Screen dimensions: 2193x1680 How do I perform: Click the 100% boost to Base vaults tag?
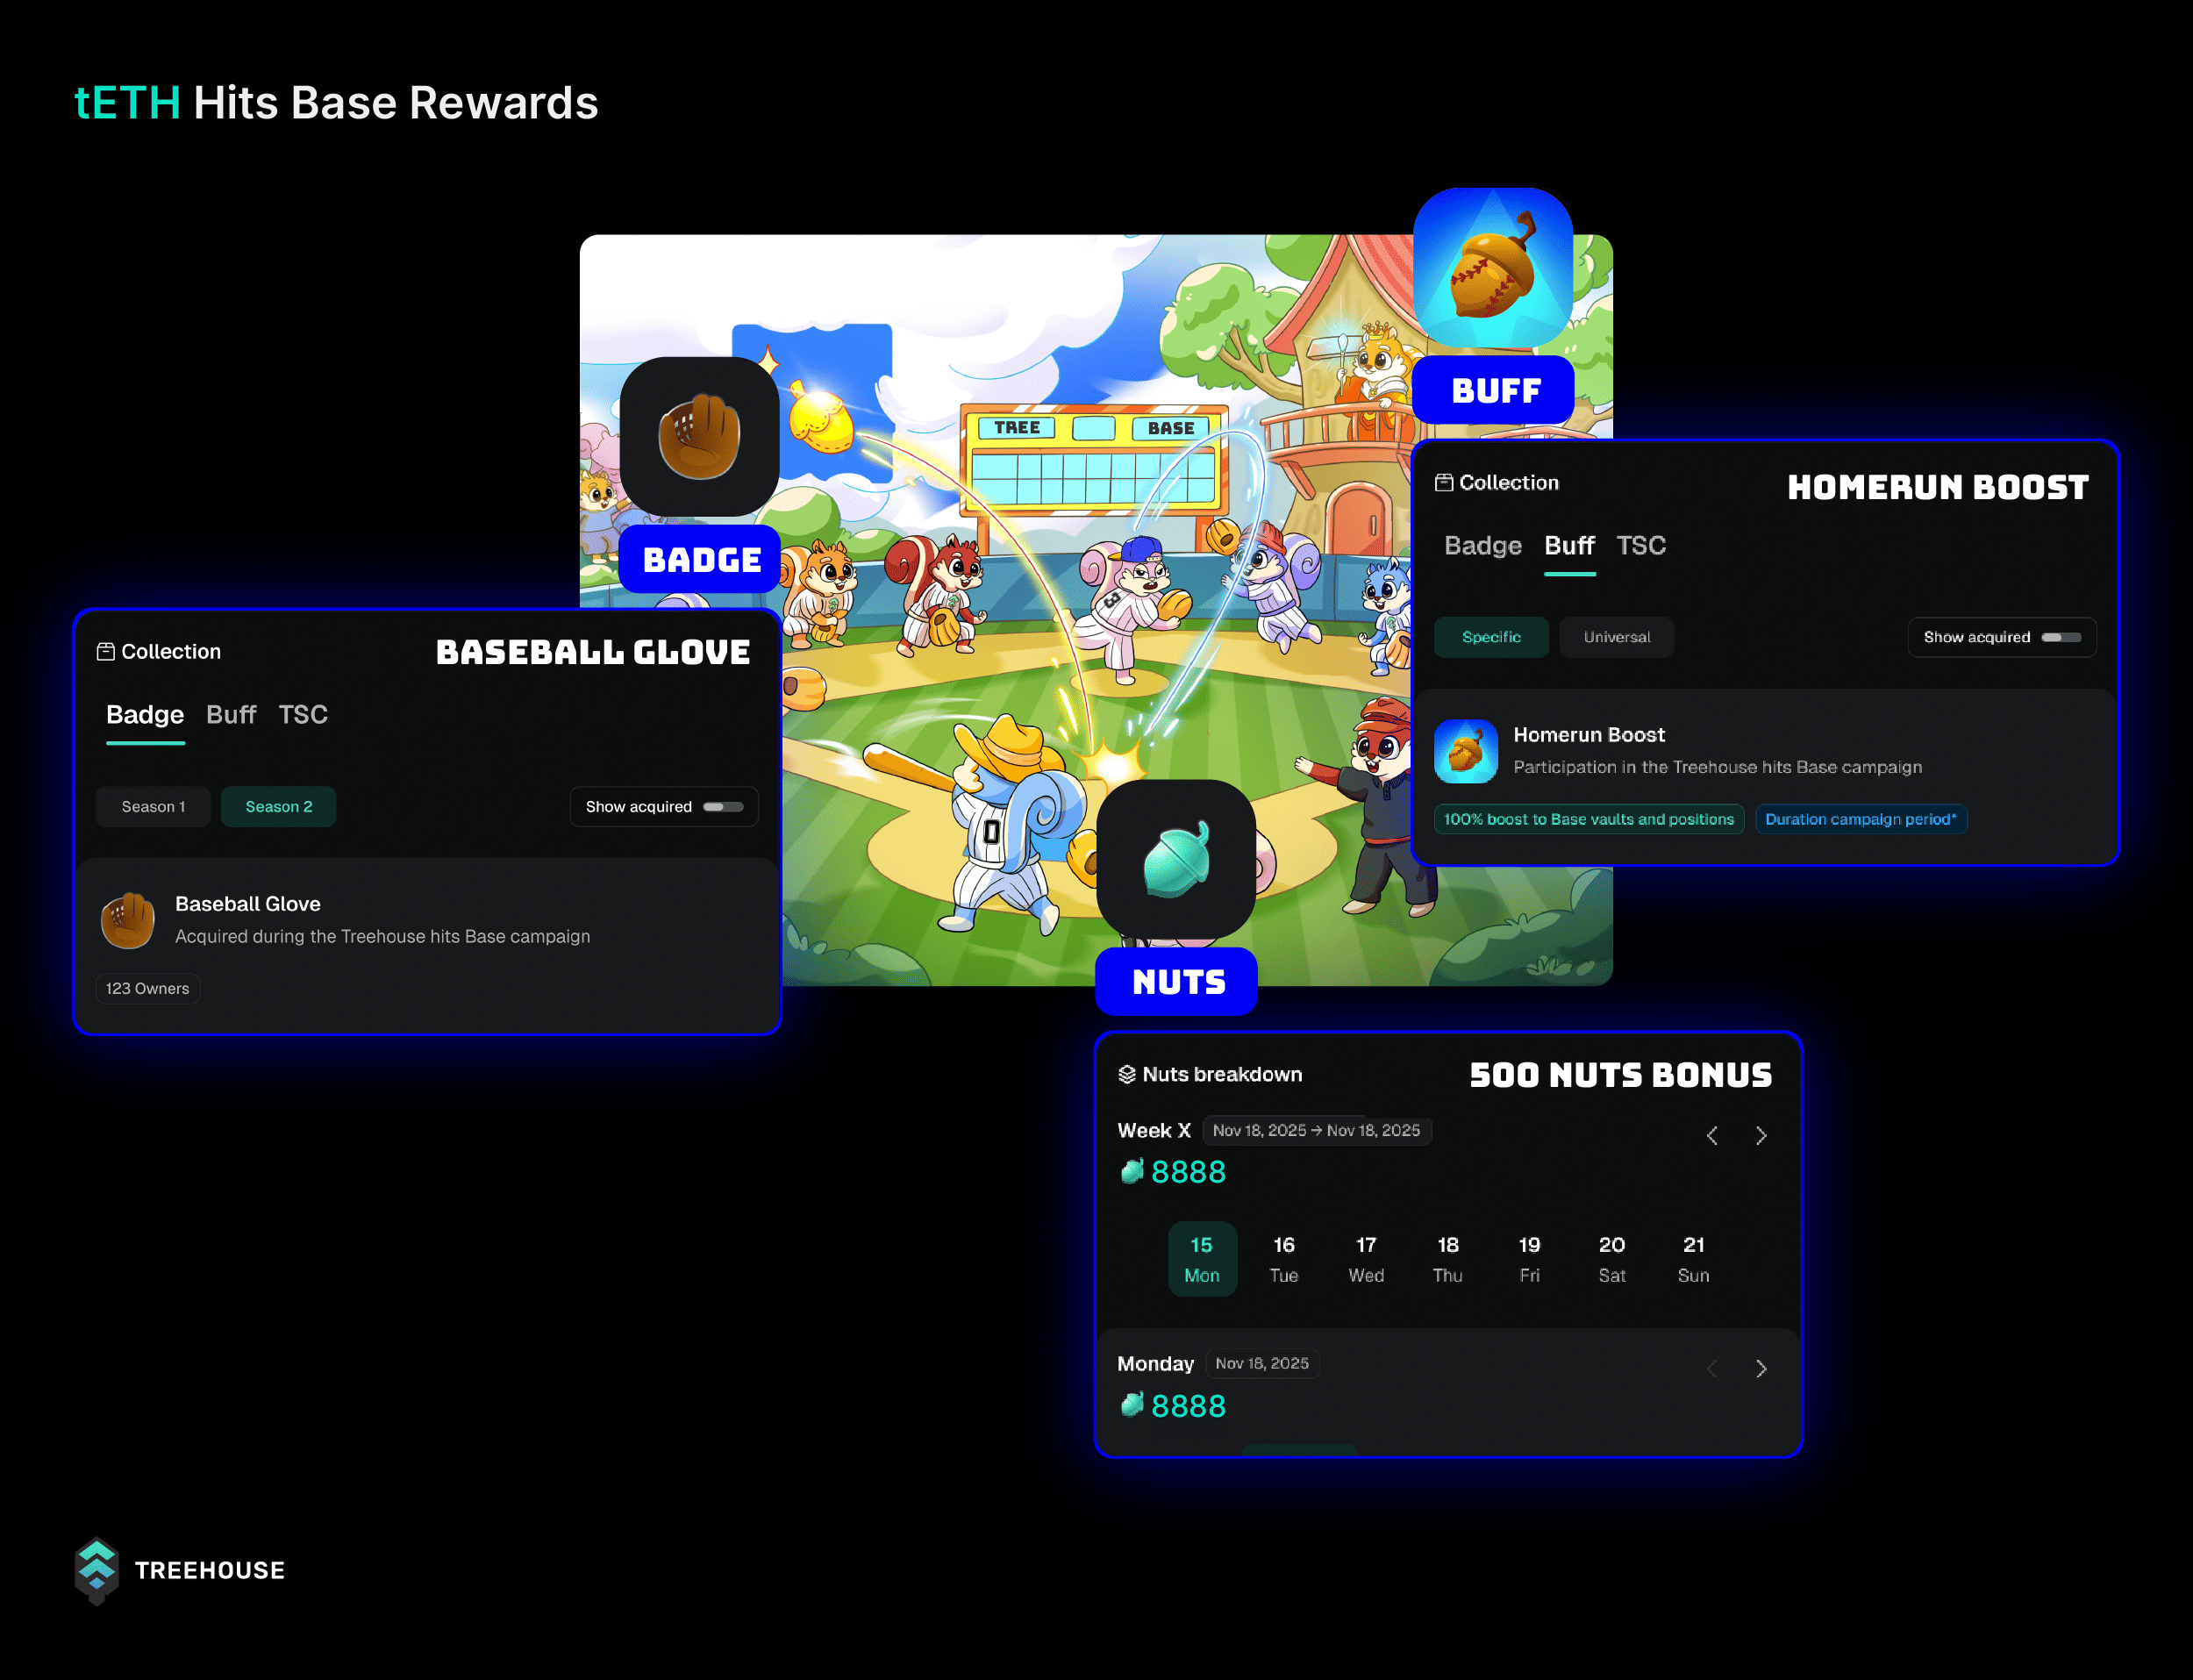point(1588,819)
